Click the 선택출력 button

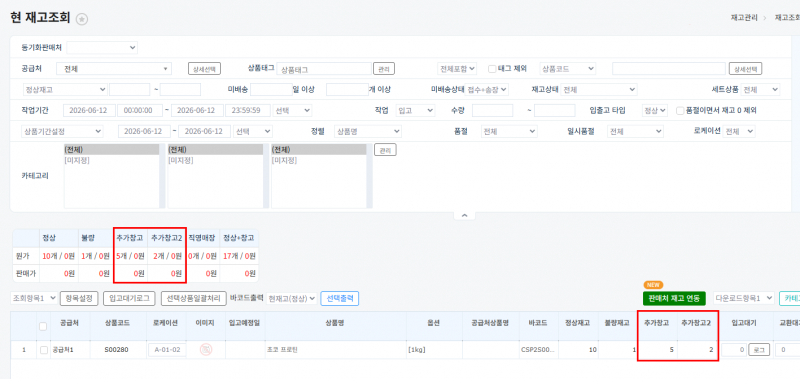339,298
